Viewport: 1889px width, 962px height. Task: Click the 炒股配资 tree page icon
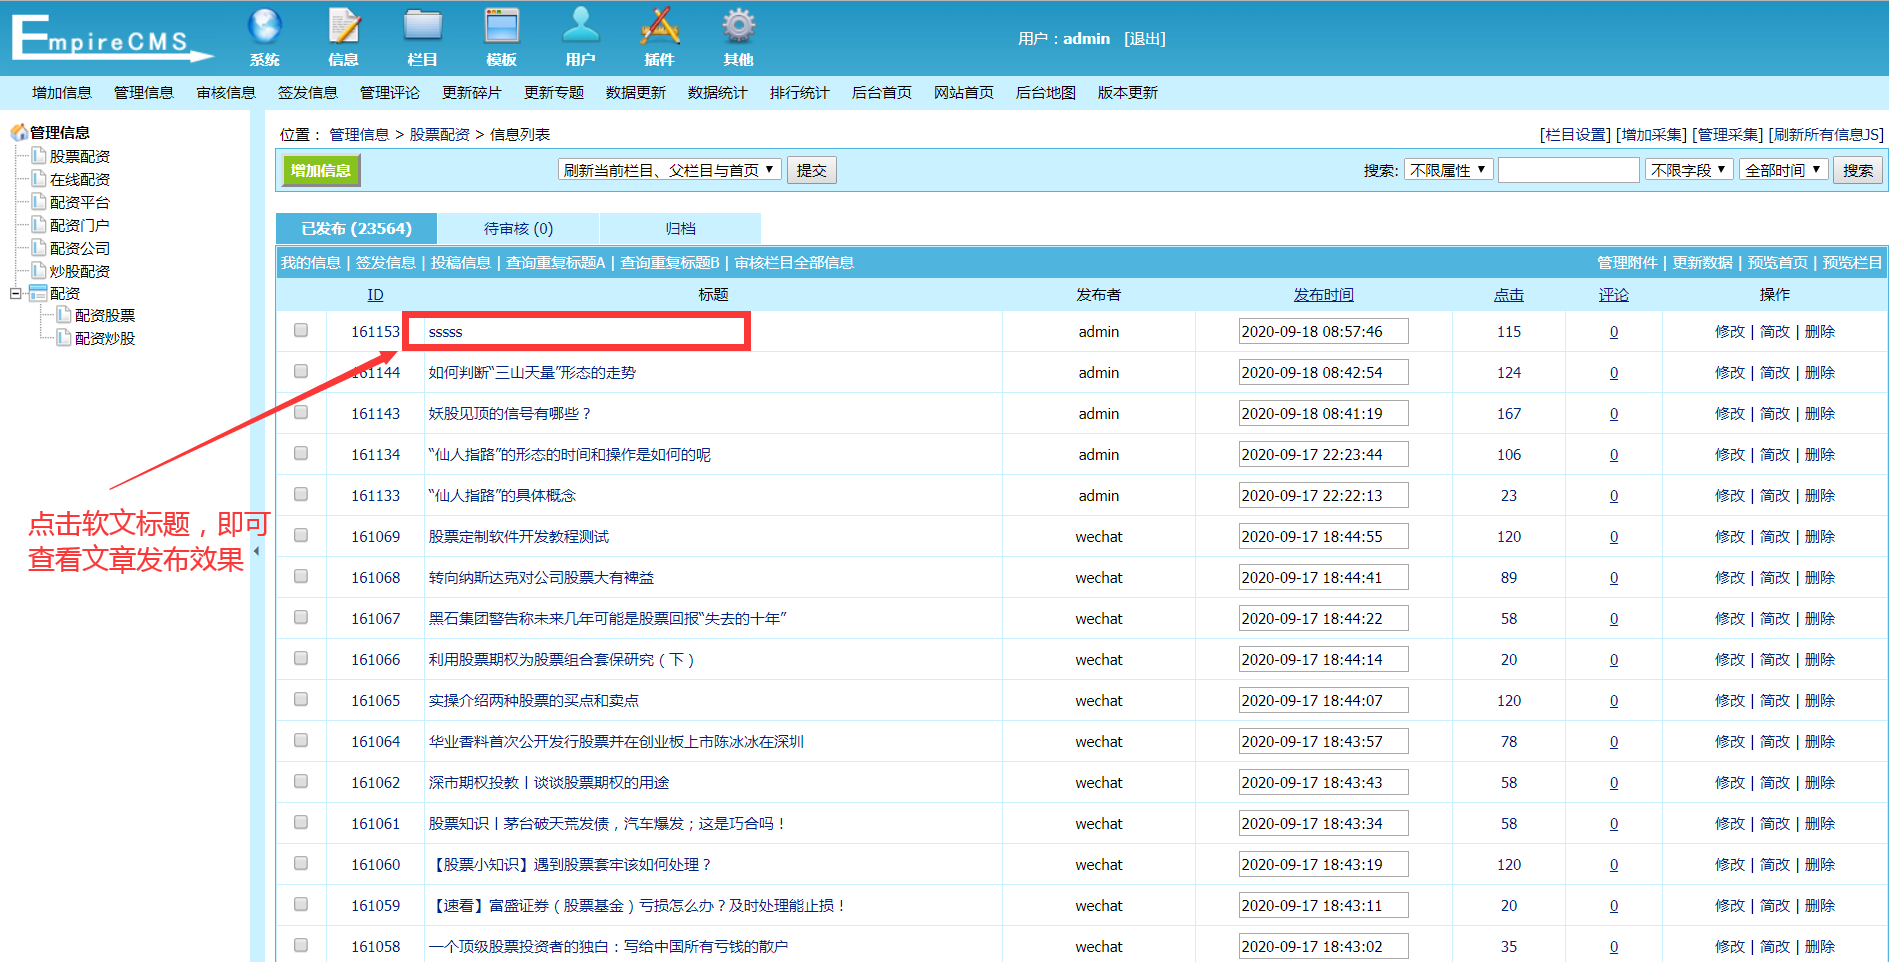pyautogui.click(x=39, y=271)
